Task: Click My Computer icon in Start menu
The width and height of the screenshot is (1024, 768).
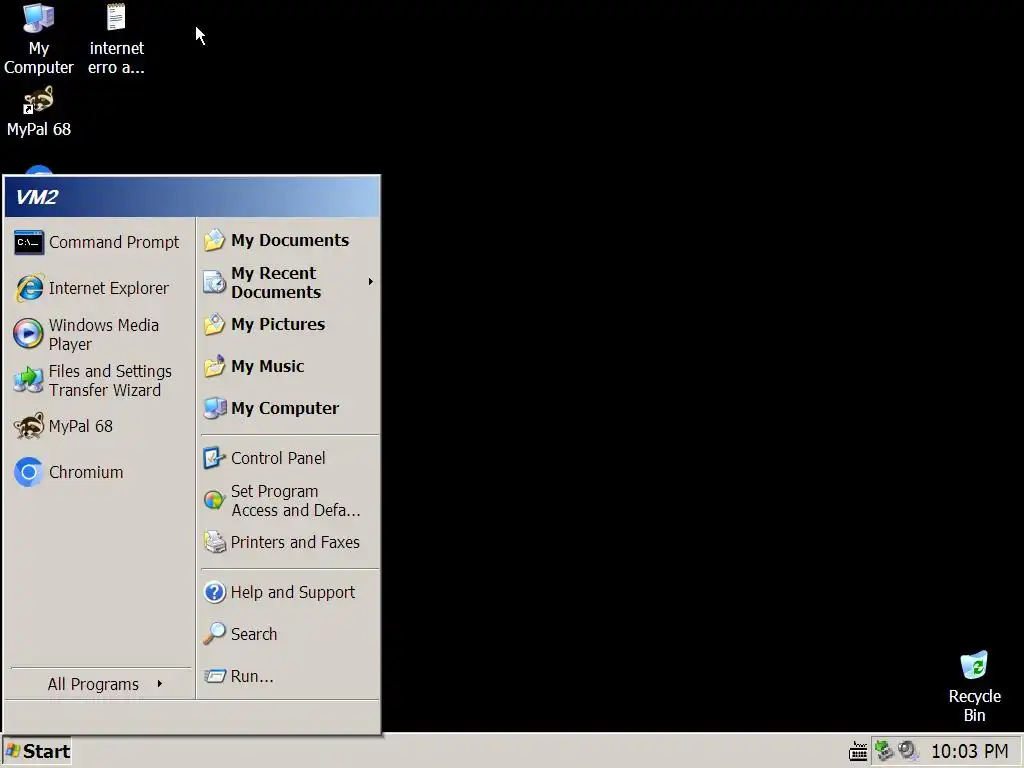Action: pos(214,408)
